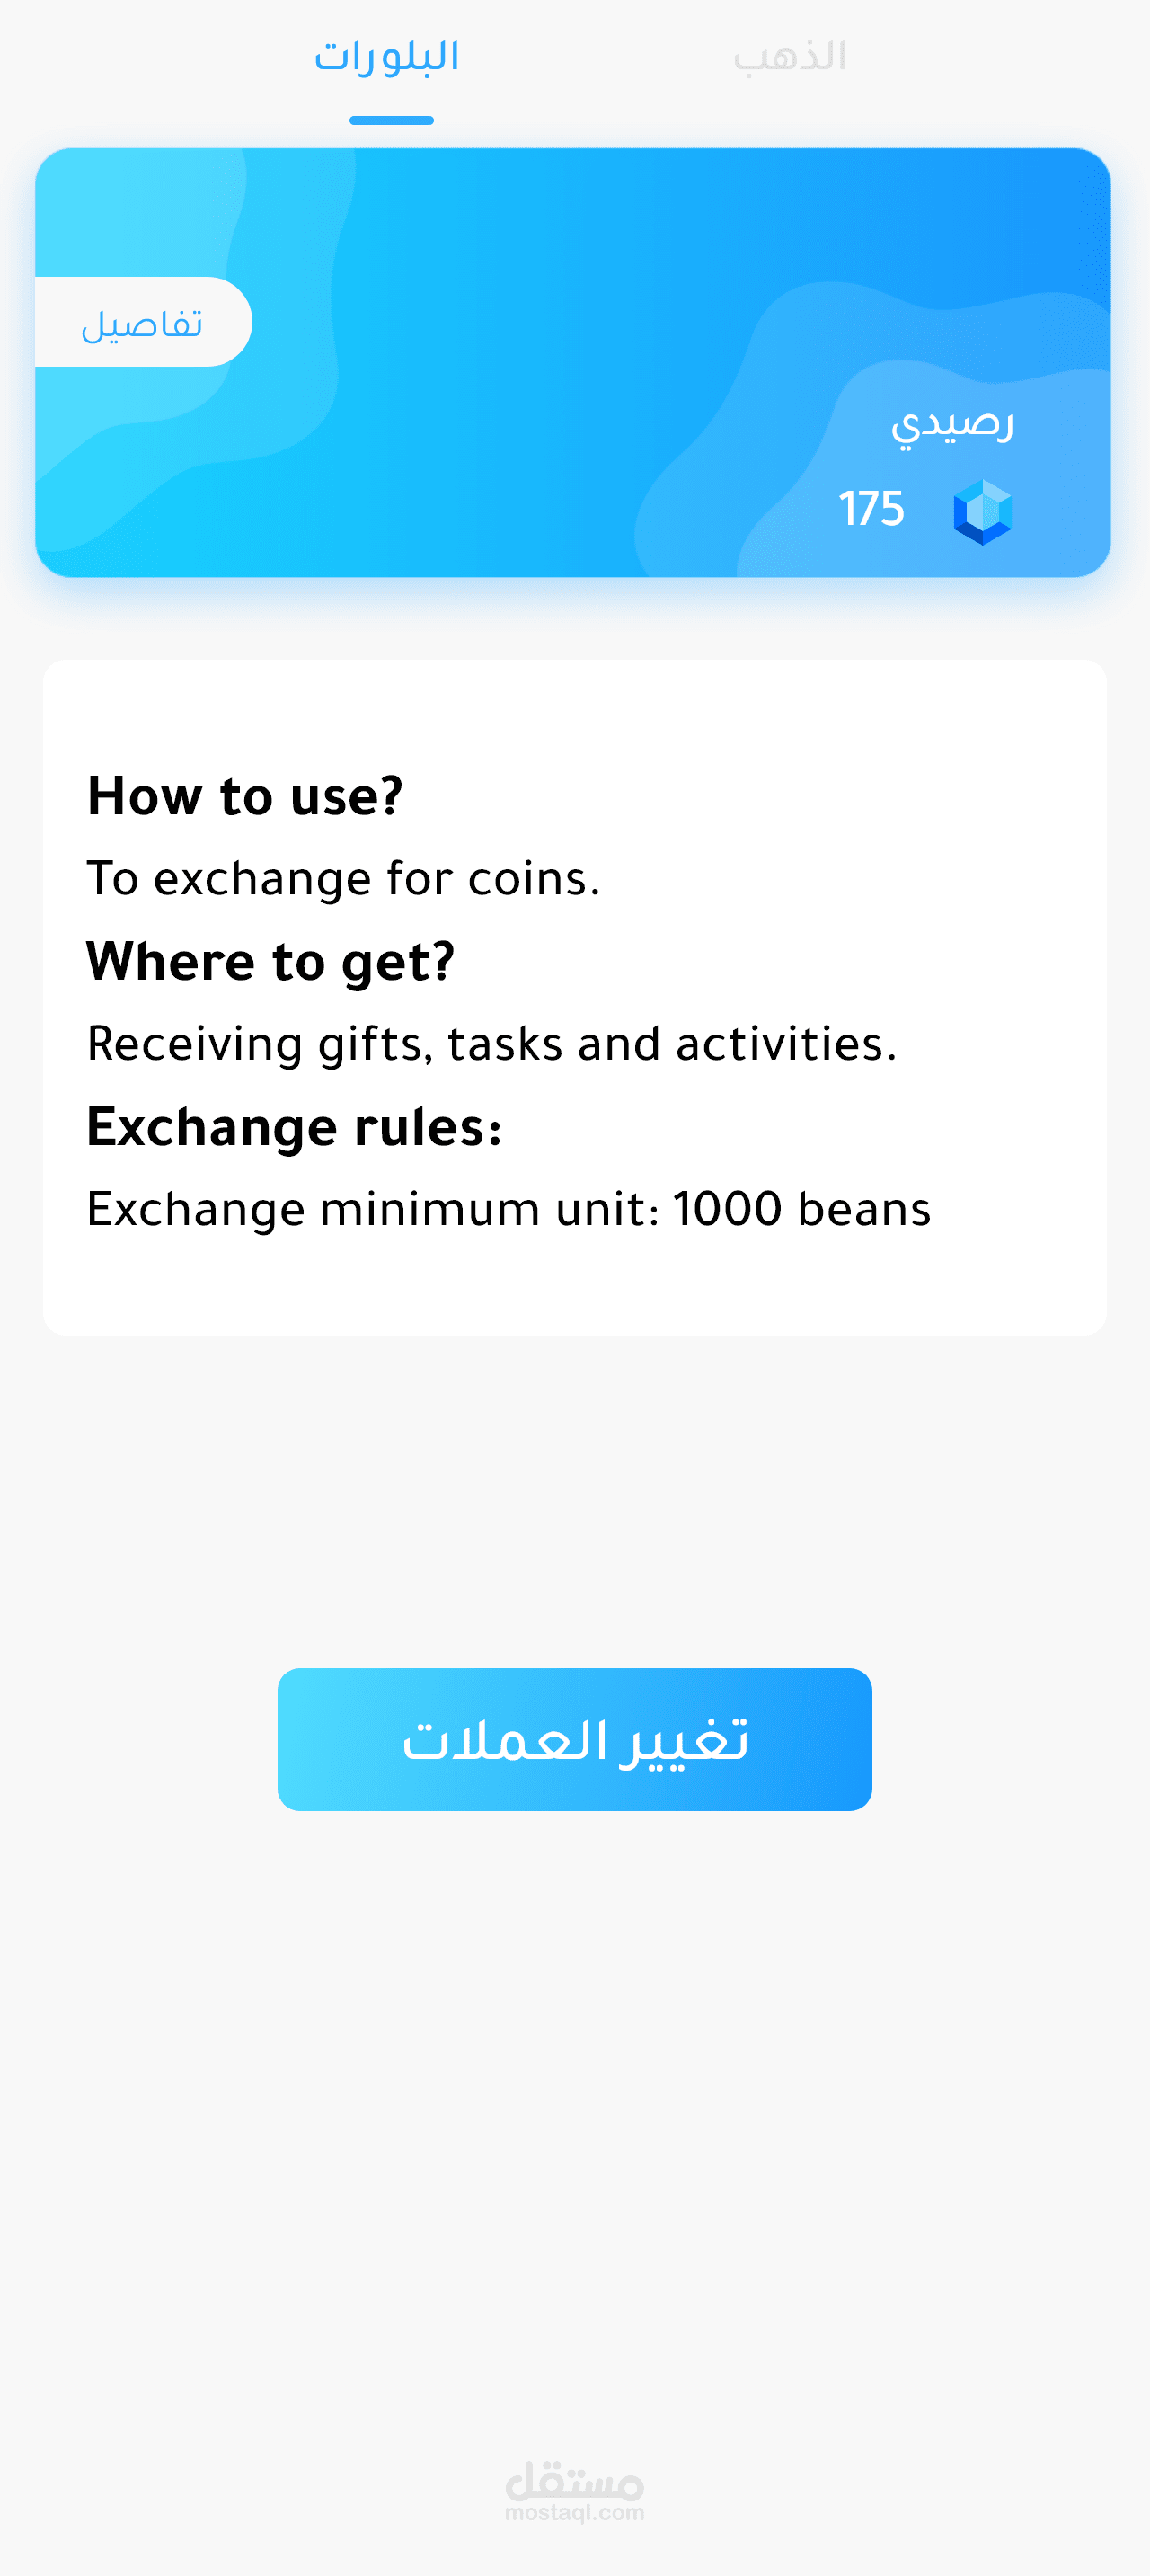Click the "Where to get?" heading
The image size is (1150, 2576).
tap(270, 962)
